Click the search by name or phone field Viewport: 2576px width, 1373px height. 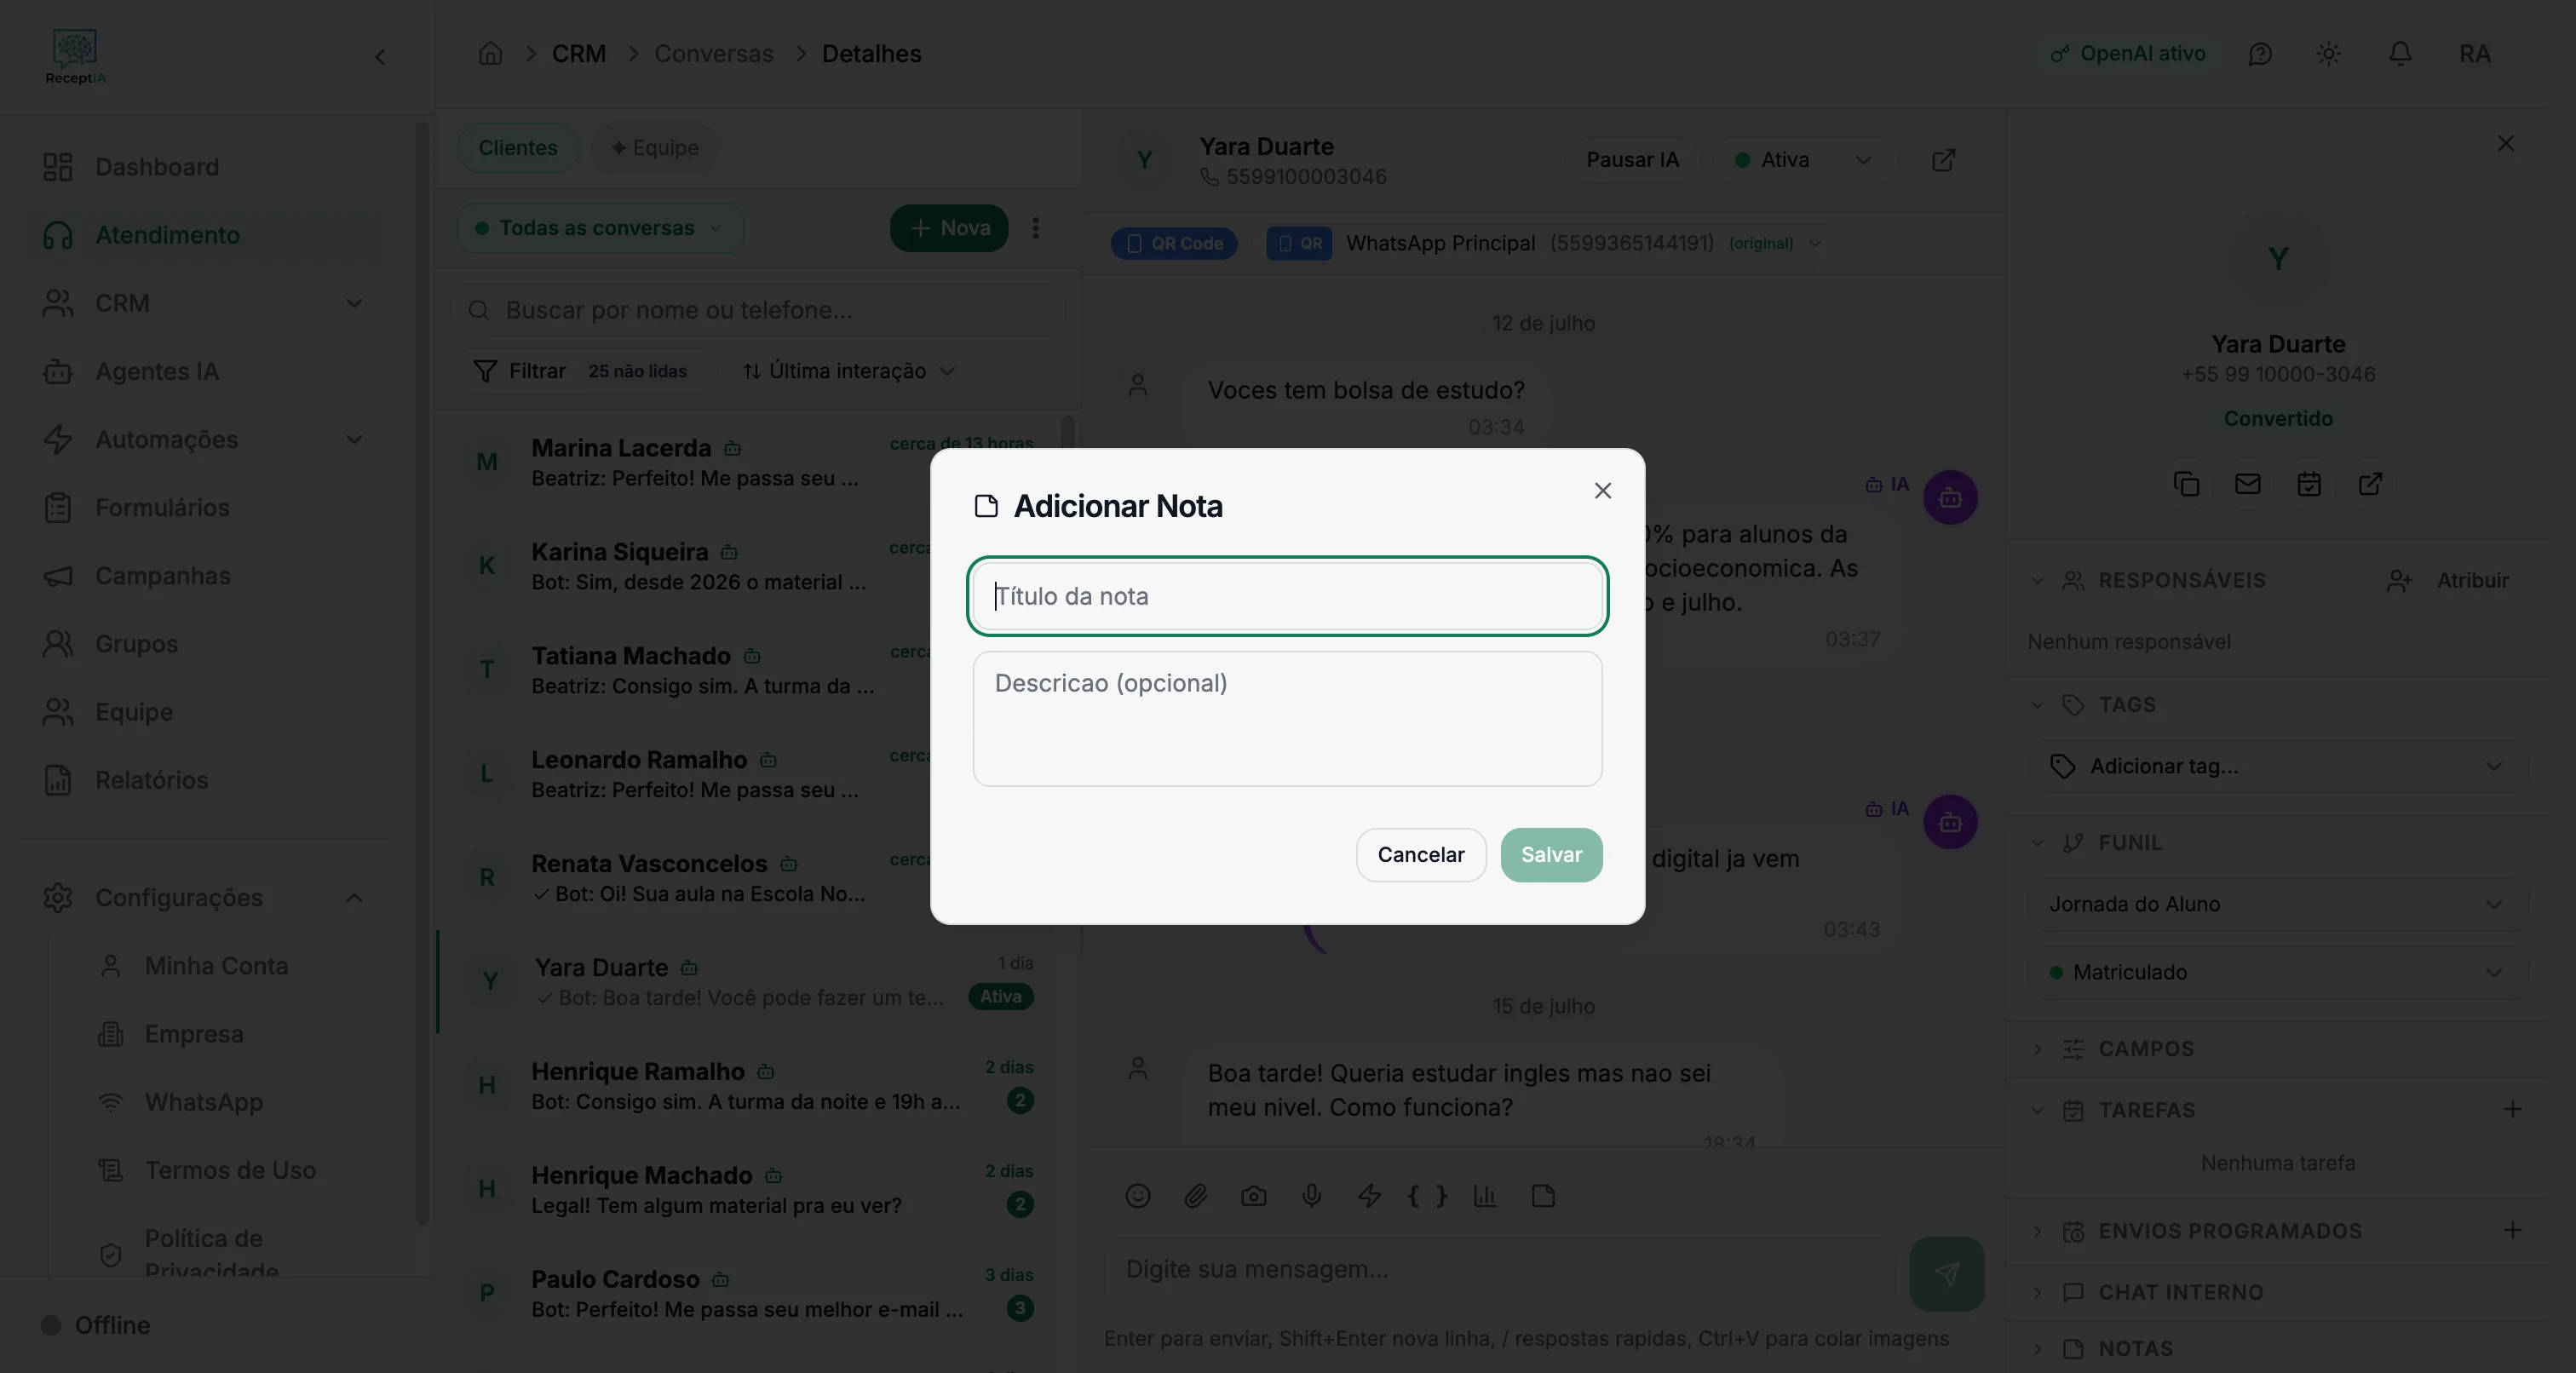click(758, 310)
